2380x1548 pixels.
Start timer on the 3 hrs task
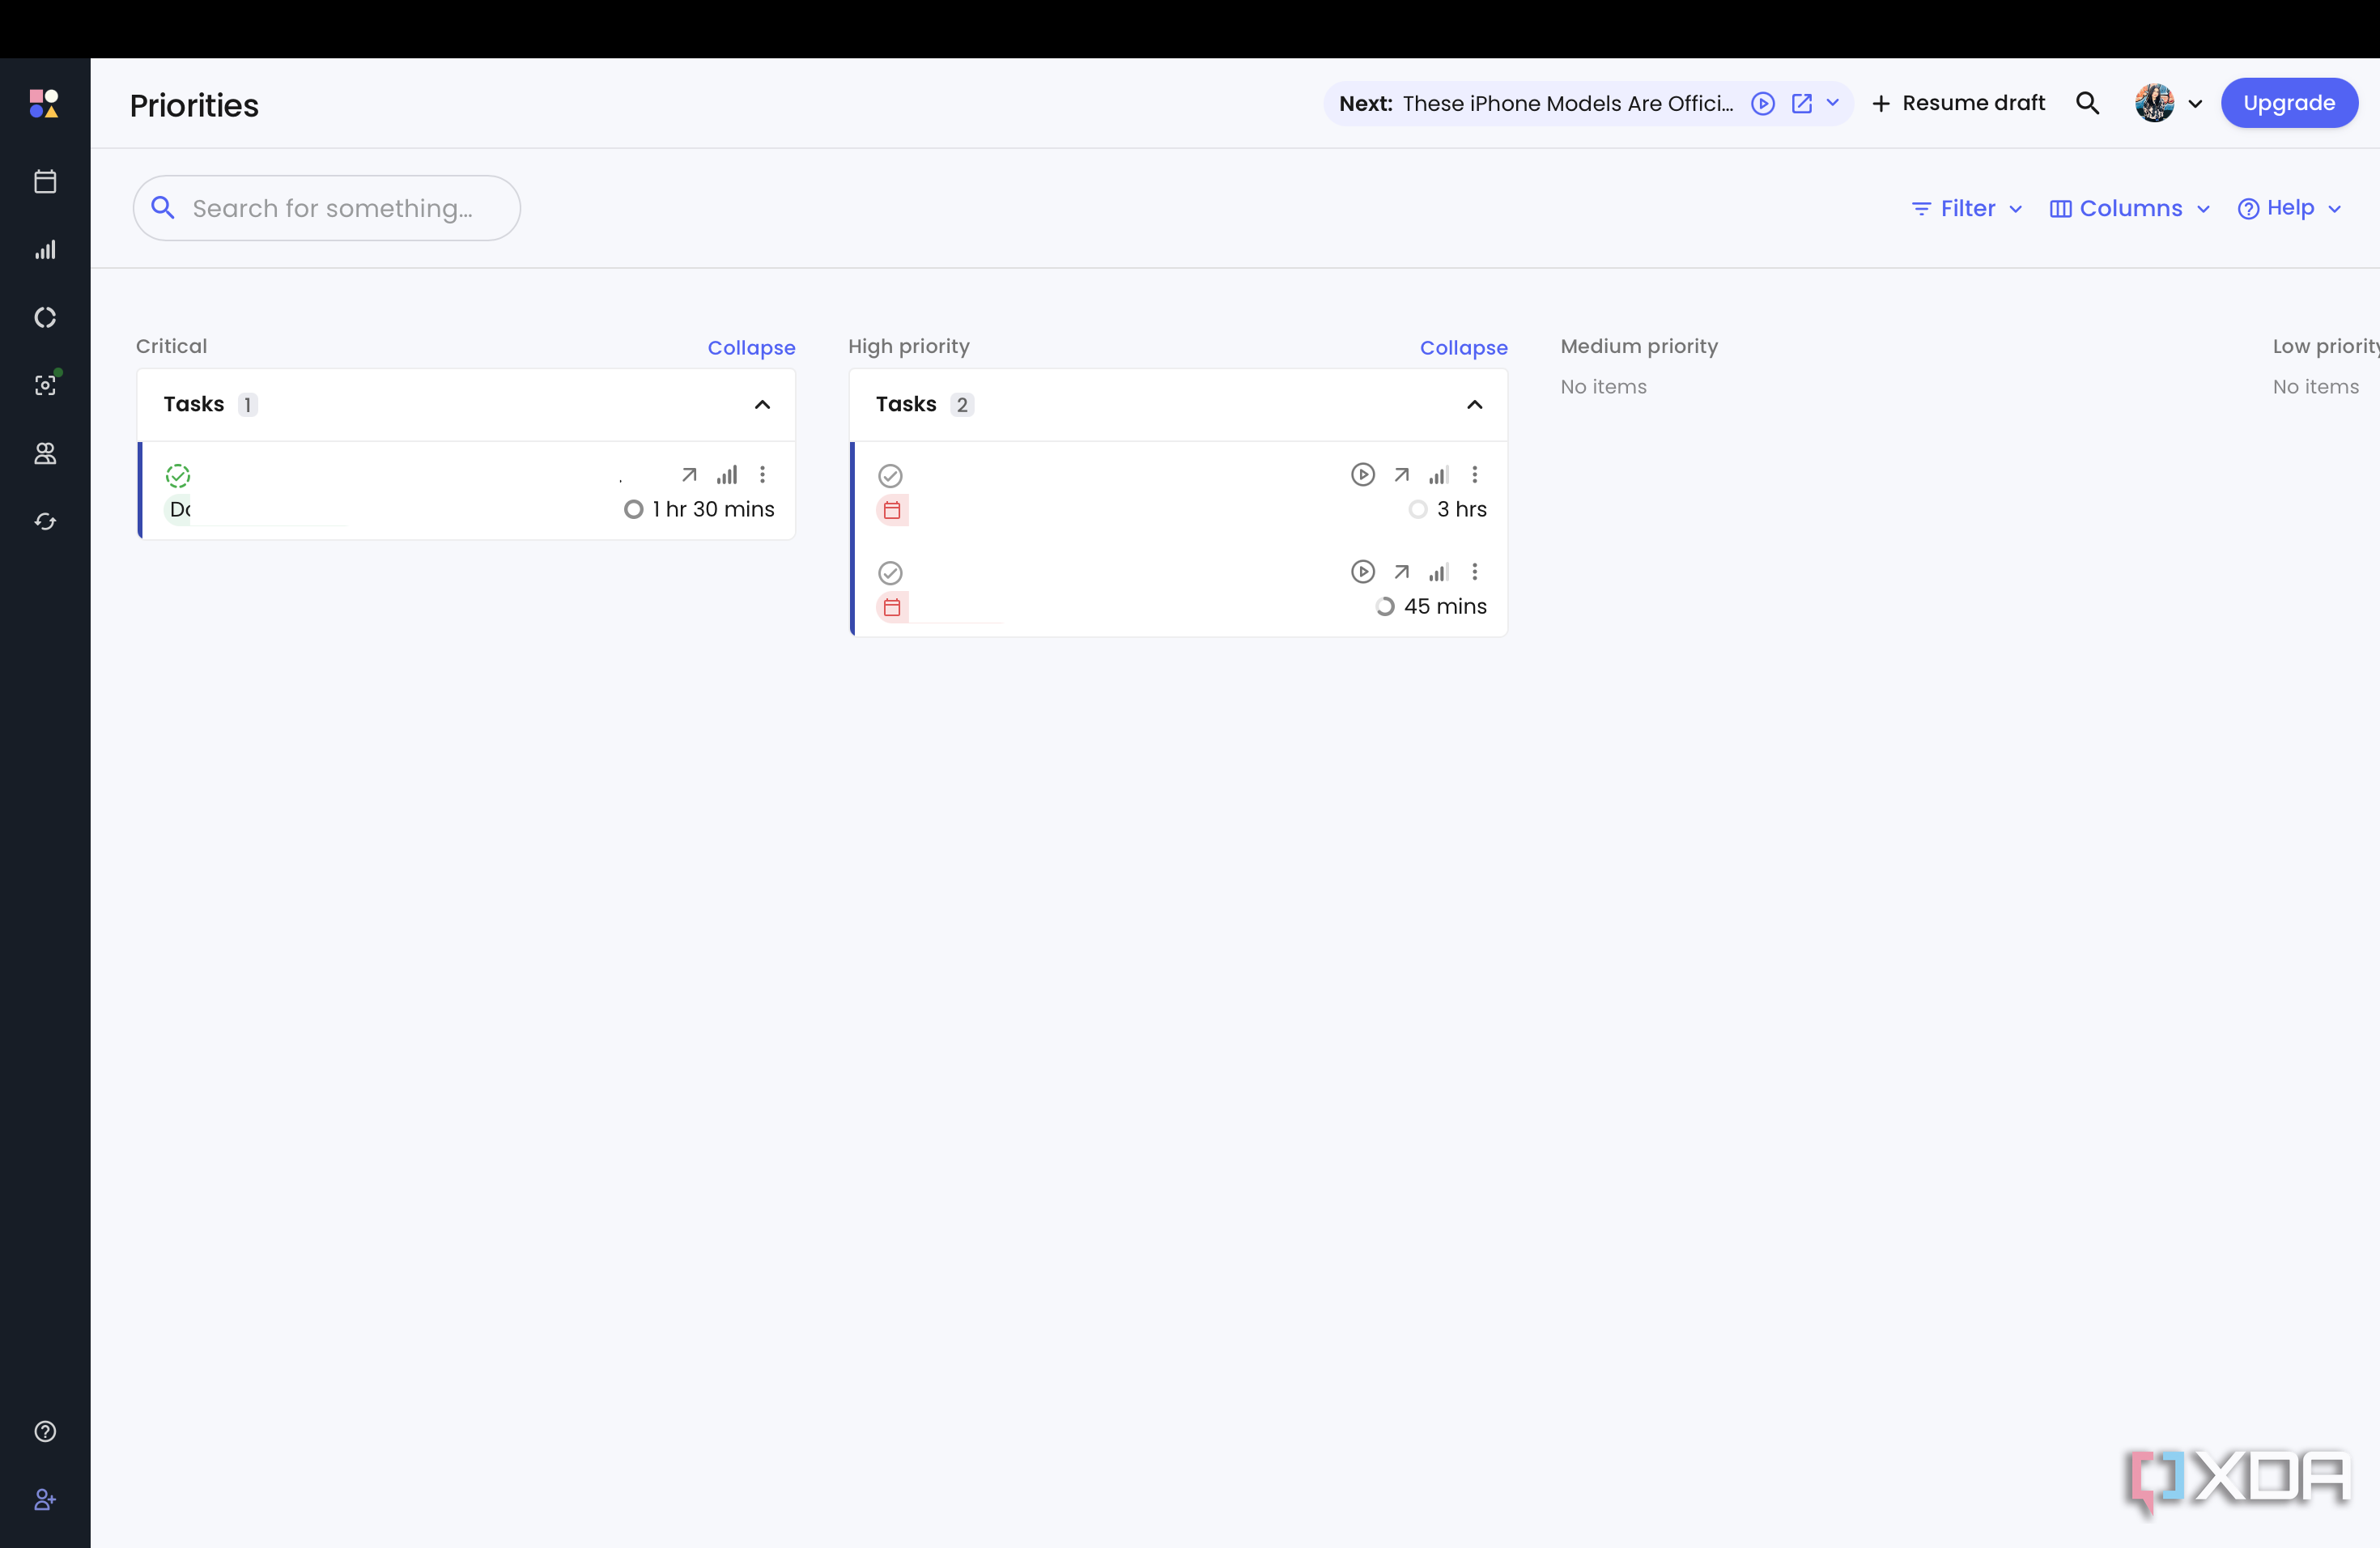1362,474
